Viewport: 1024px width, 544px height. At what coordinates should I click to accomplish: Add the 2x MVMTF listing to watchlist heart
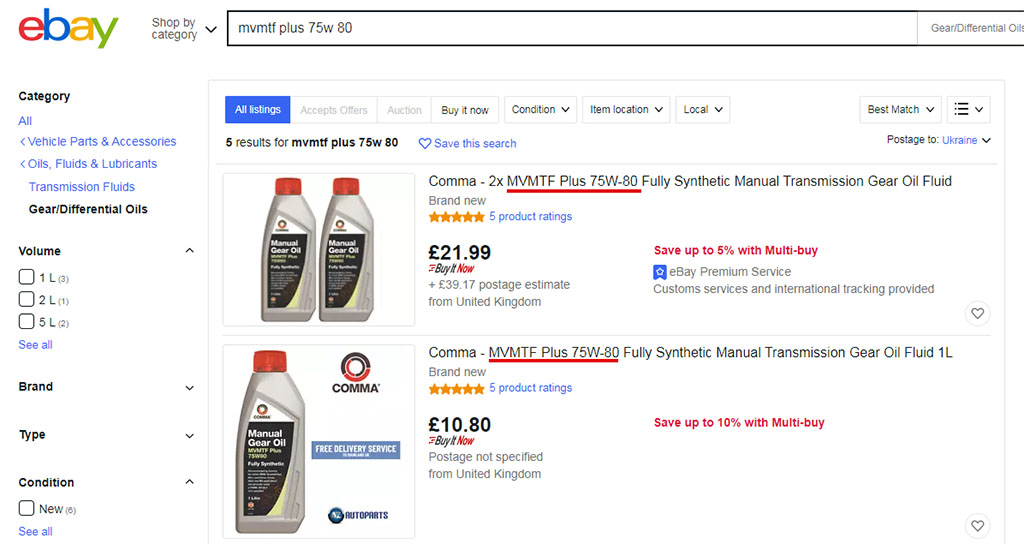(x=977, y=313)
